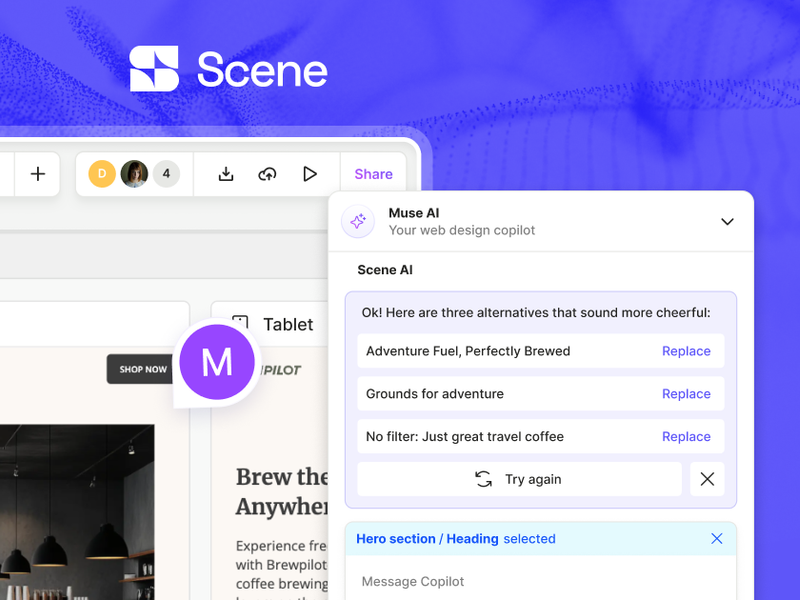The image size is (800, 600).
Task: Preview the design with the play icon
Action: point(310,174)
